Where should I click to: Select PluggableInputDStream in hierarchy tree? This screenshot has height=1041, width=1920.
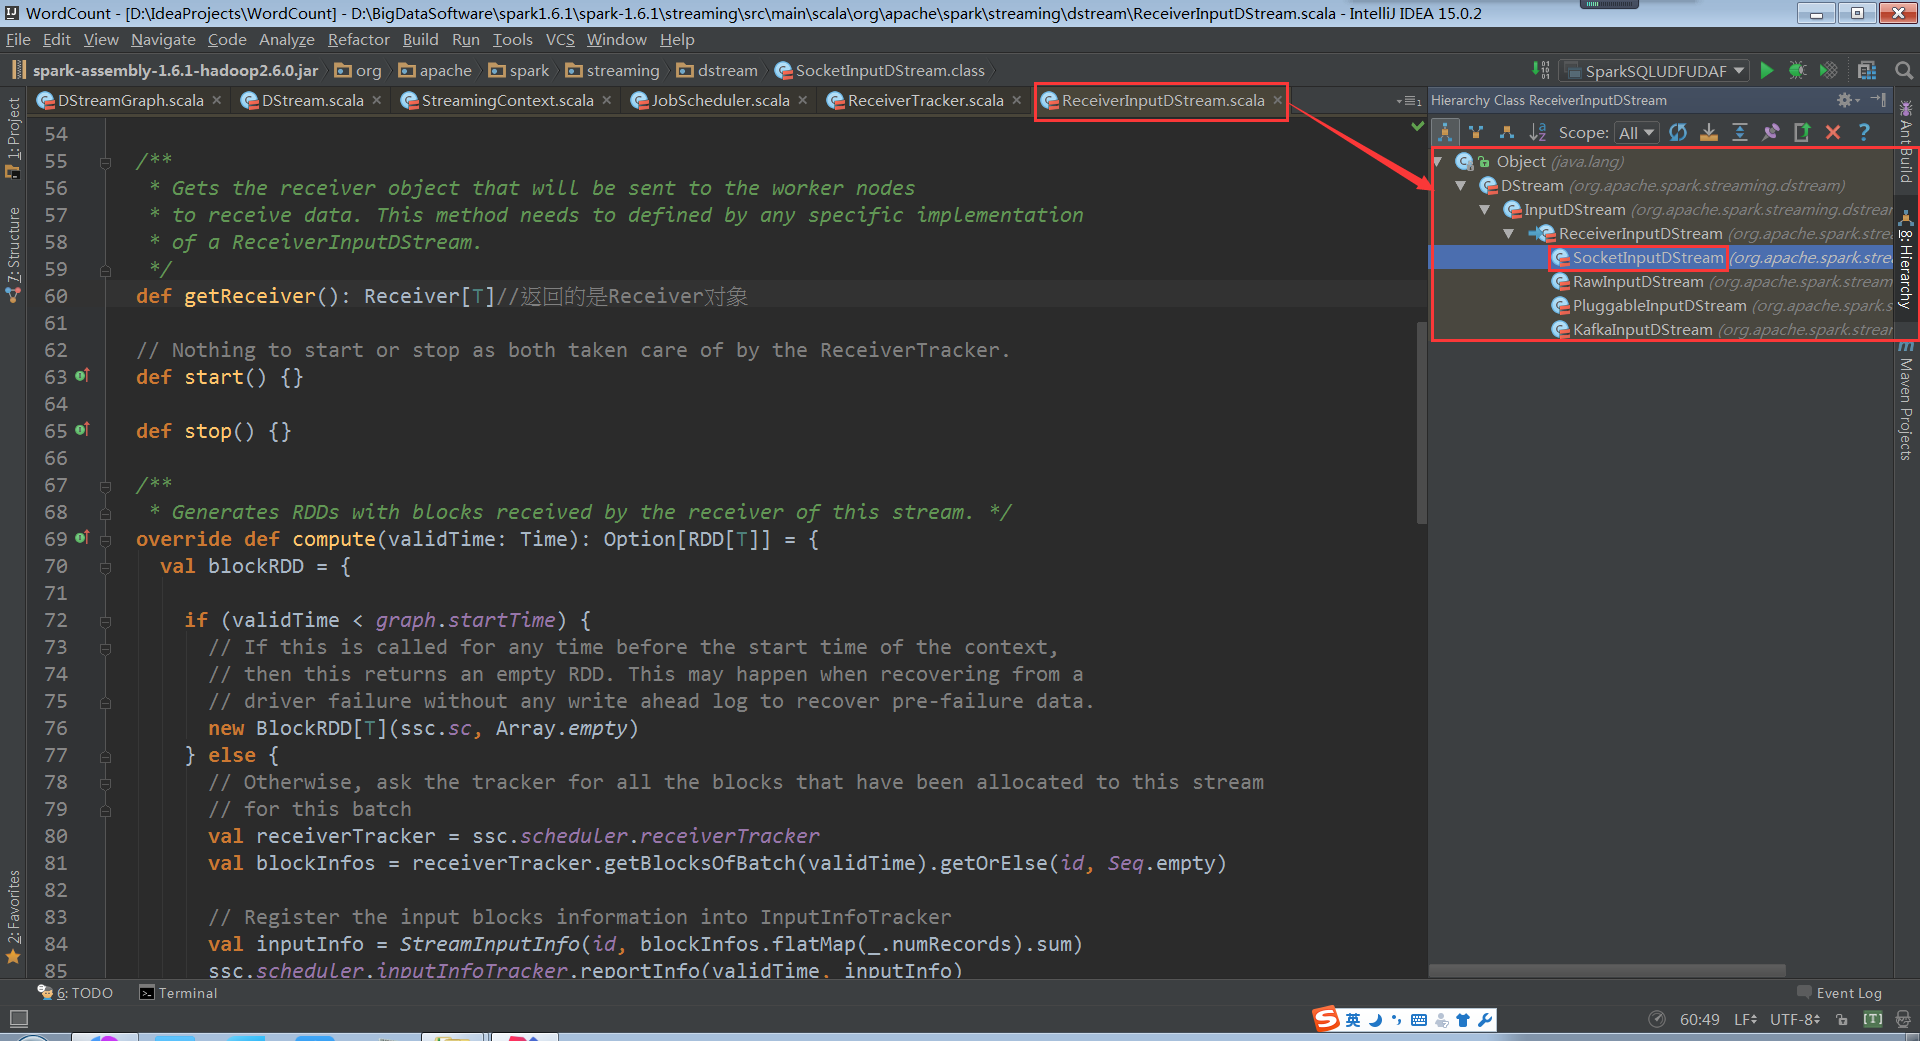pyautogui.click(x=1659, y=306)
